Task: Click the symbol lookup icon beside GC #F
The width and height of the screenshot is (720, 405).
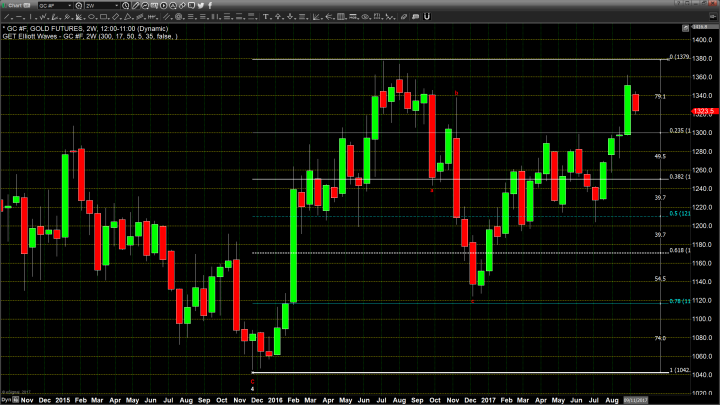Action: (x=78, y=6)
